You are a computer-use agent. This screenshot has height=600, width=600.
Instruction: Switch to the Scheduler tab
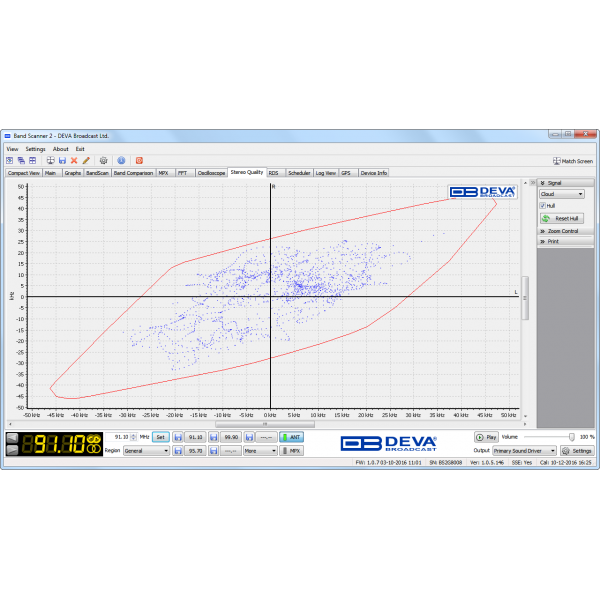(x=299, y=173)
